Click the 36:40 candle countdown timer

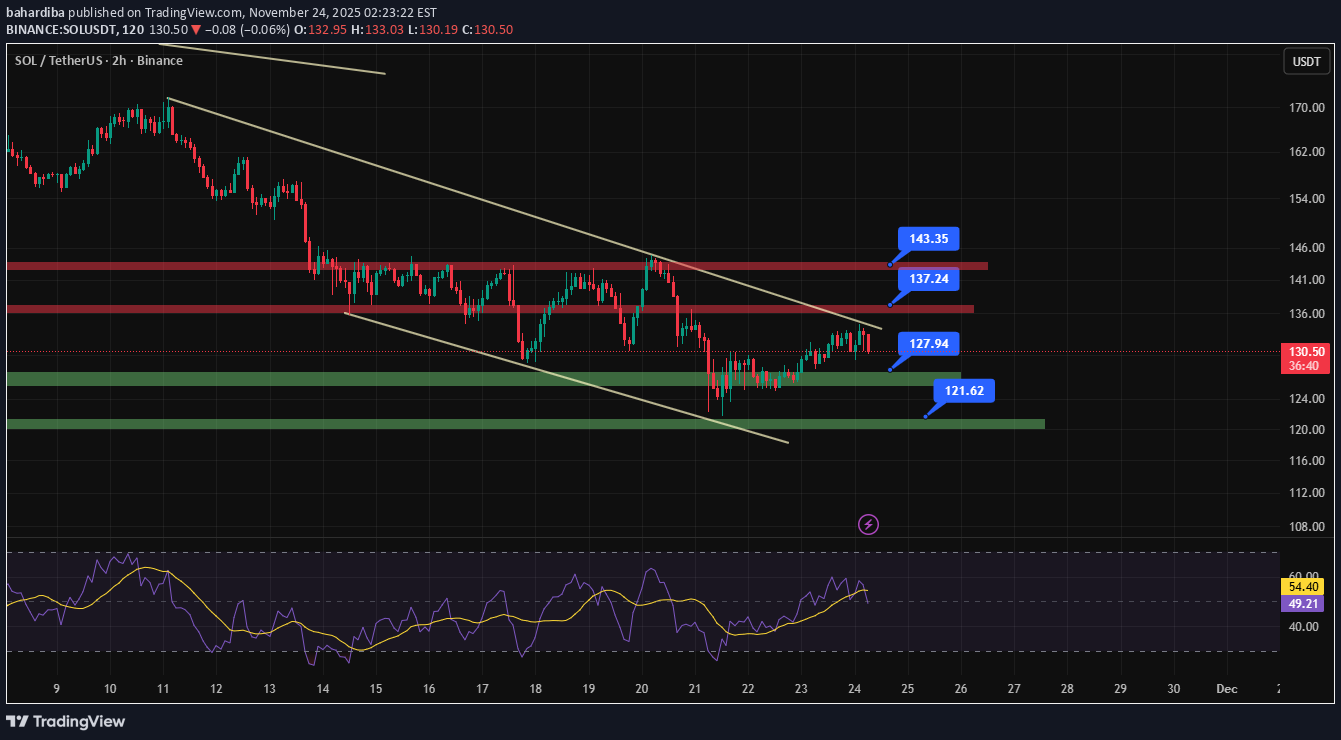click(x=1306, y=366)
